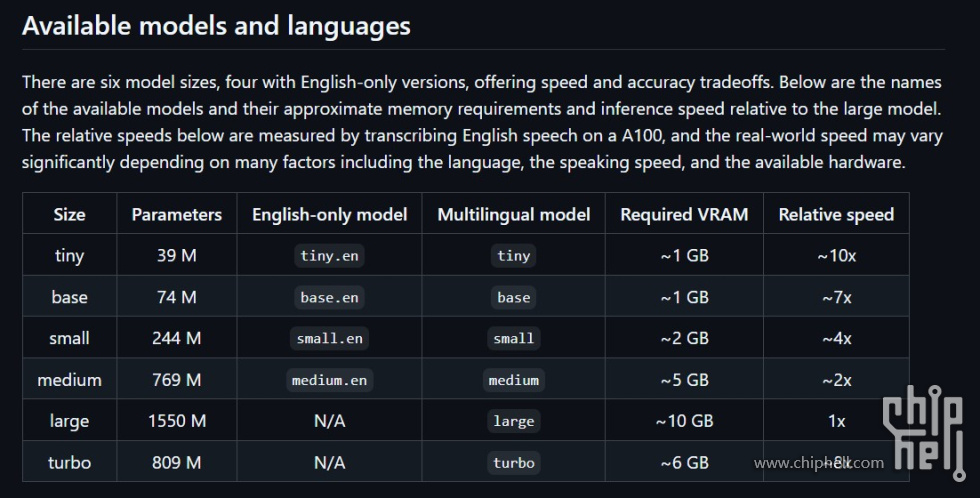Click the small.en code tag
The width and height of the screenshot is (980, 498).
329,339
